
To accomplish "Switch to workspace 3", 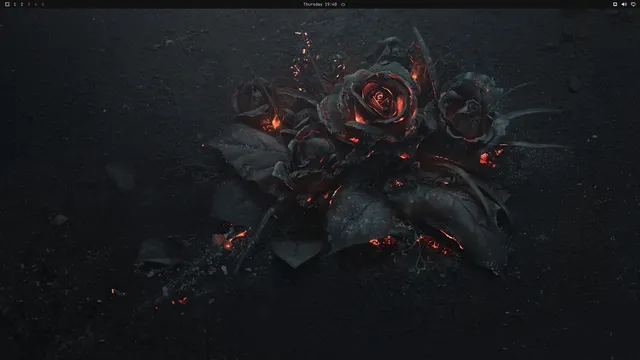I will pos(29,4).
